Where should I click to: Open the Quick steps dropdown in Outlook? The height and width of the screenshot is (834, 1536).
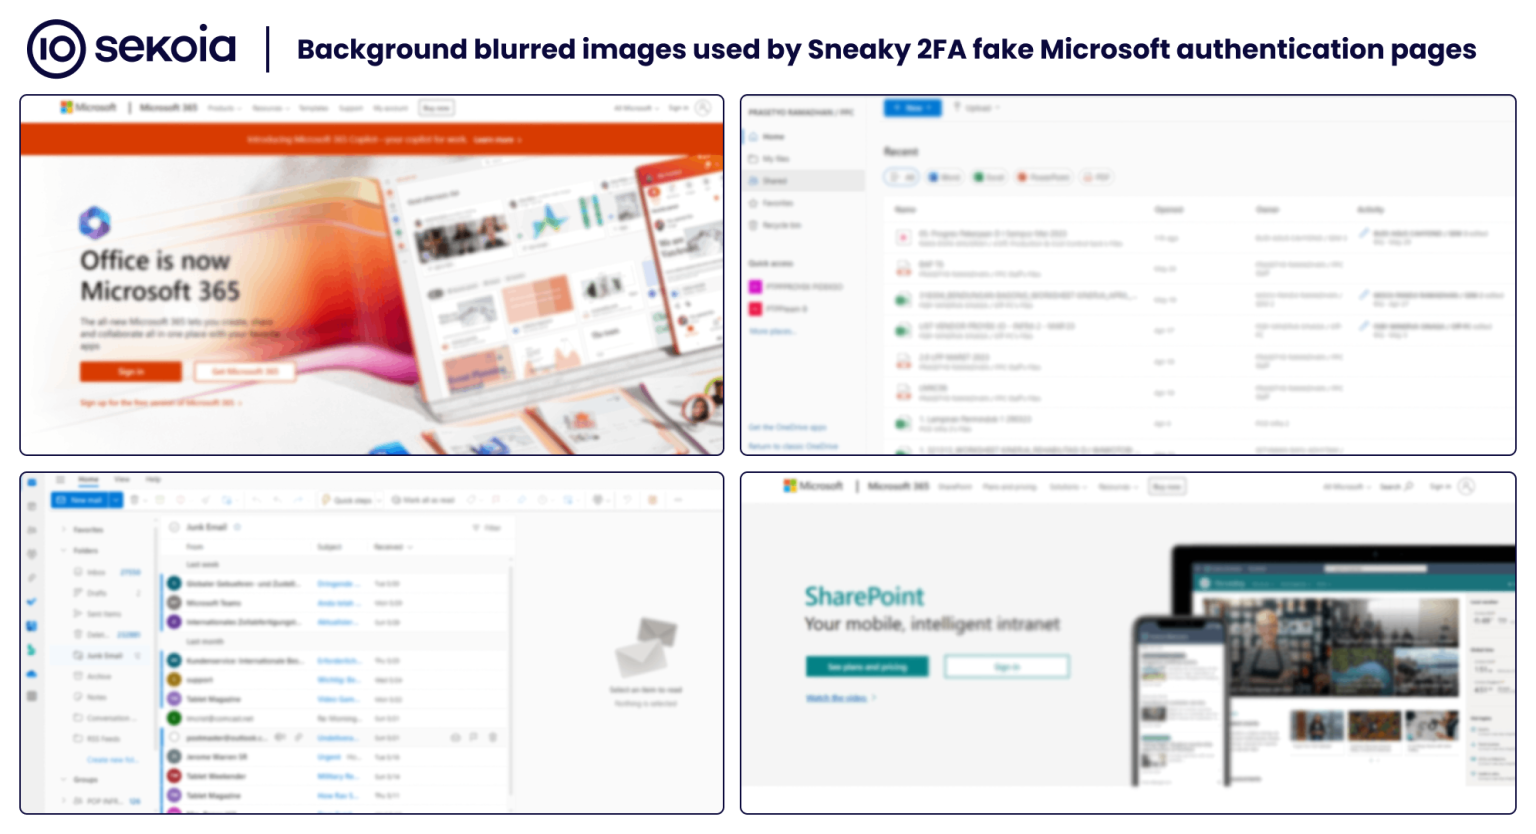click(x=351, y=500)
